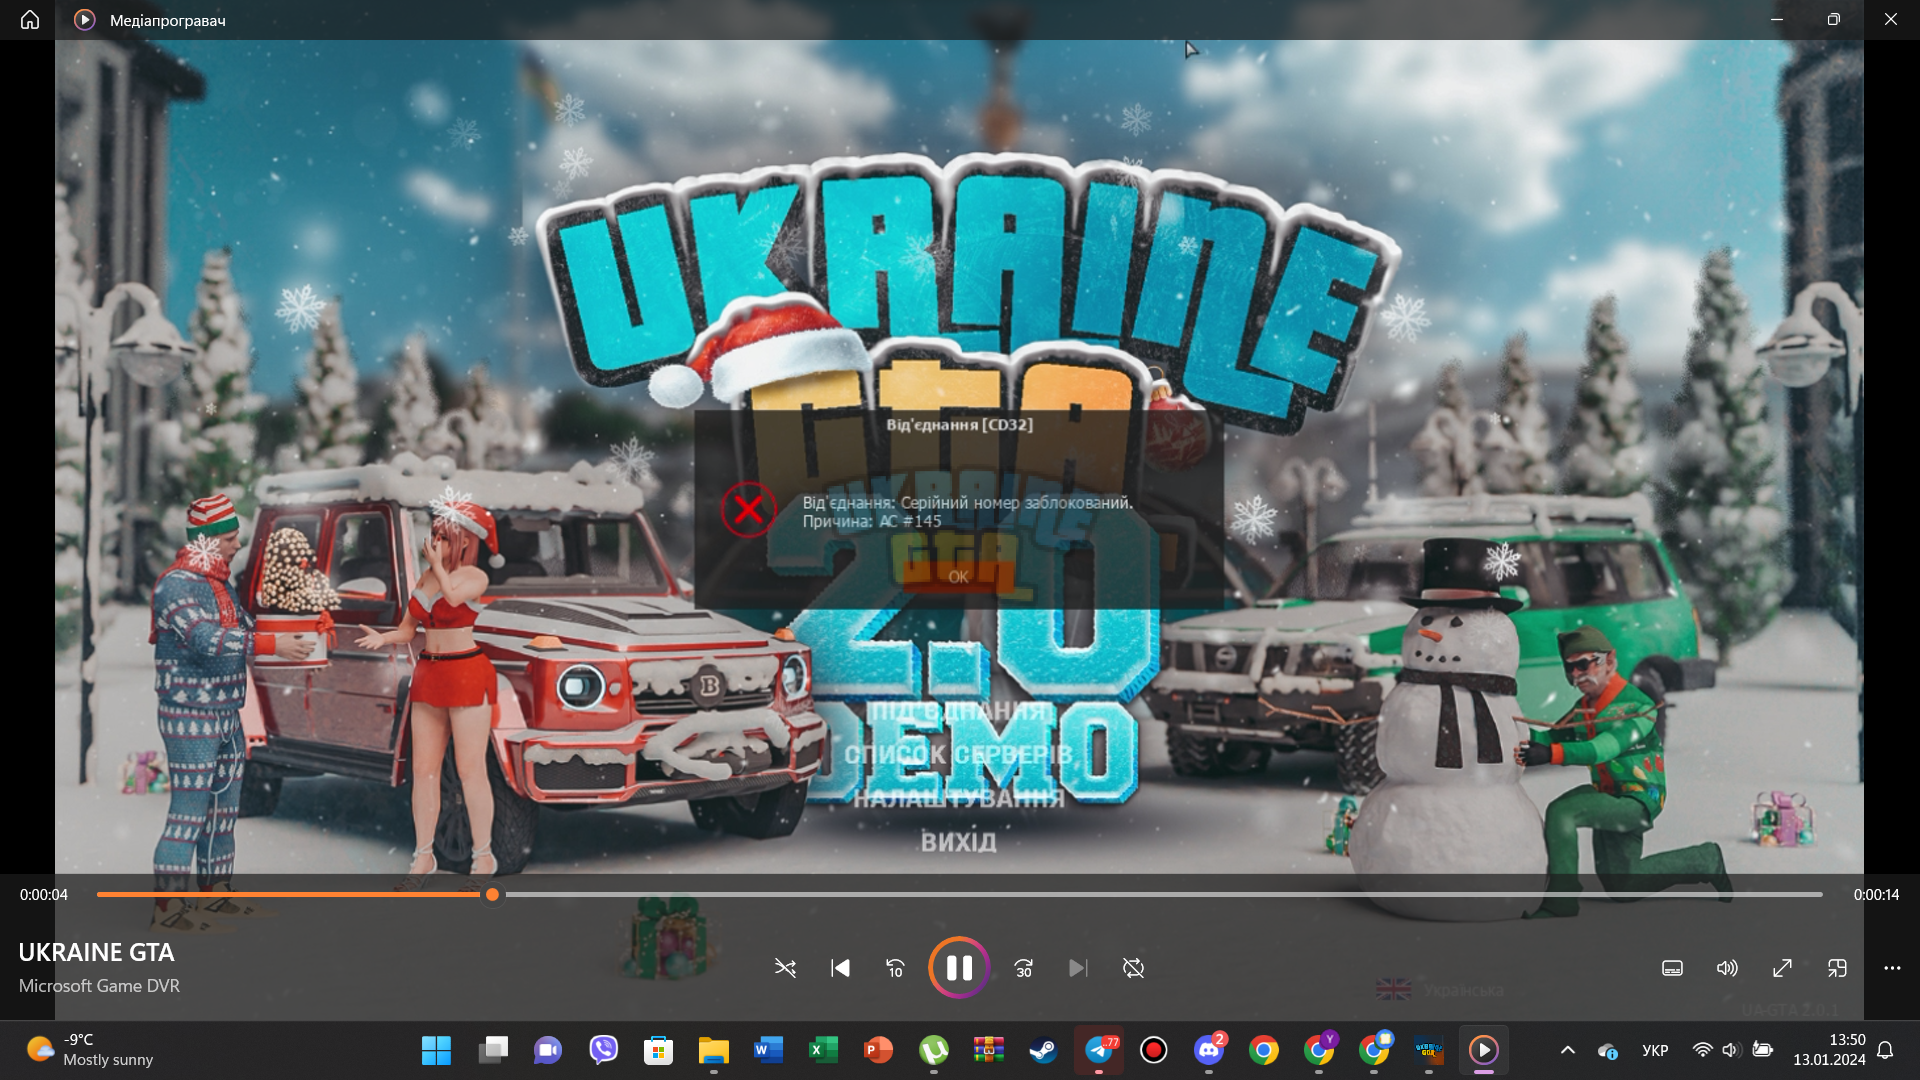The width and height of the screenshot is (1920, 1080).
Task: Open WinRAR from the taskbar
Action: [988, 1050]
